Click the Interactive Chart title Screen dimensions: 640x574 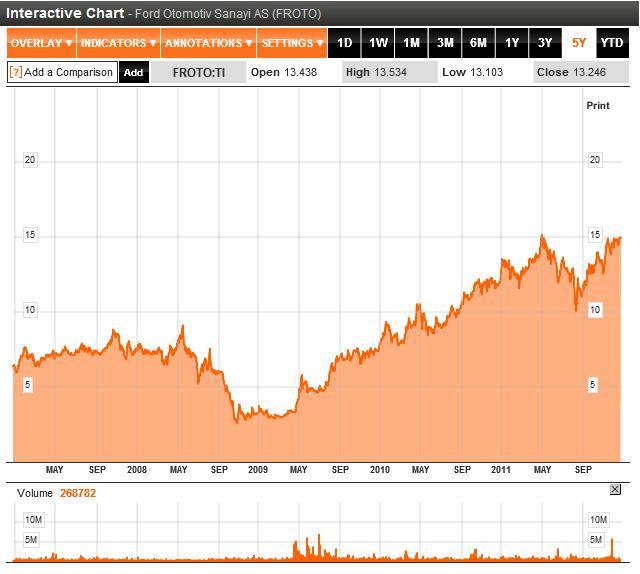tap(65, 13)
